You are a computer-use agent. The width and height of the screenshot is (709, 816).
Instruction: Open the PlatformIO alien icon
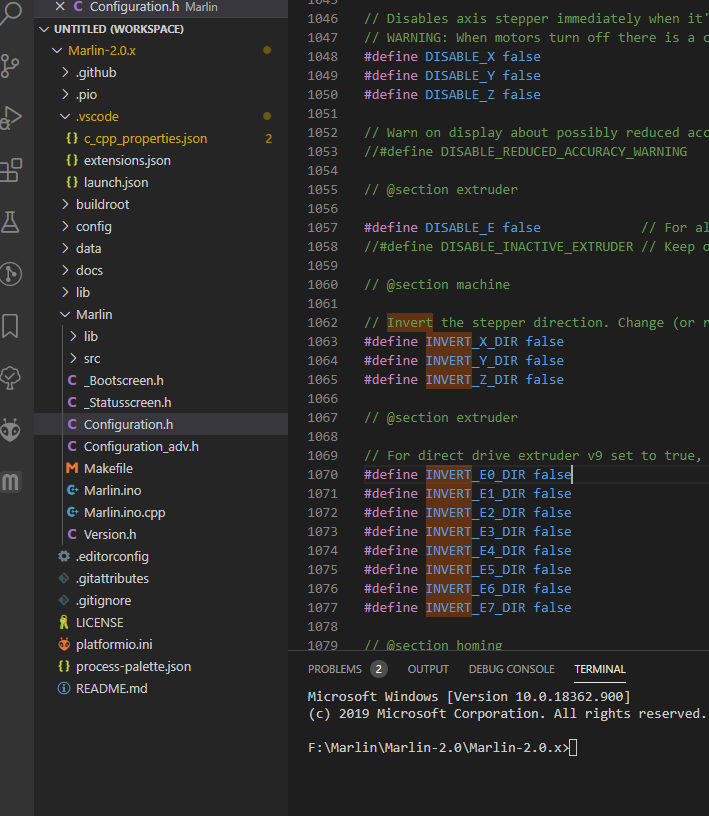click(10, 430)
